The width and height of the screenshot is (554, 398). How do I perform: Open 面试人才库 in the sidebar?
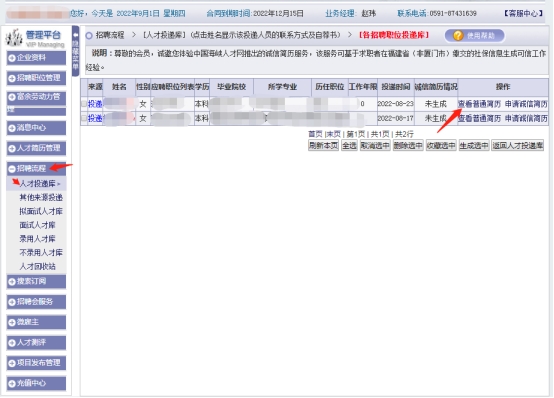tap(37, 225)
